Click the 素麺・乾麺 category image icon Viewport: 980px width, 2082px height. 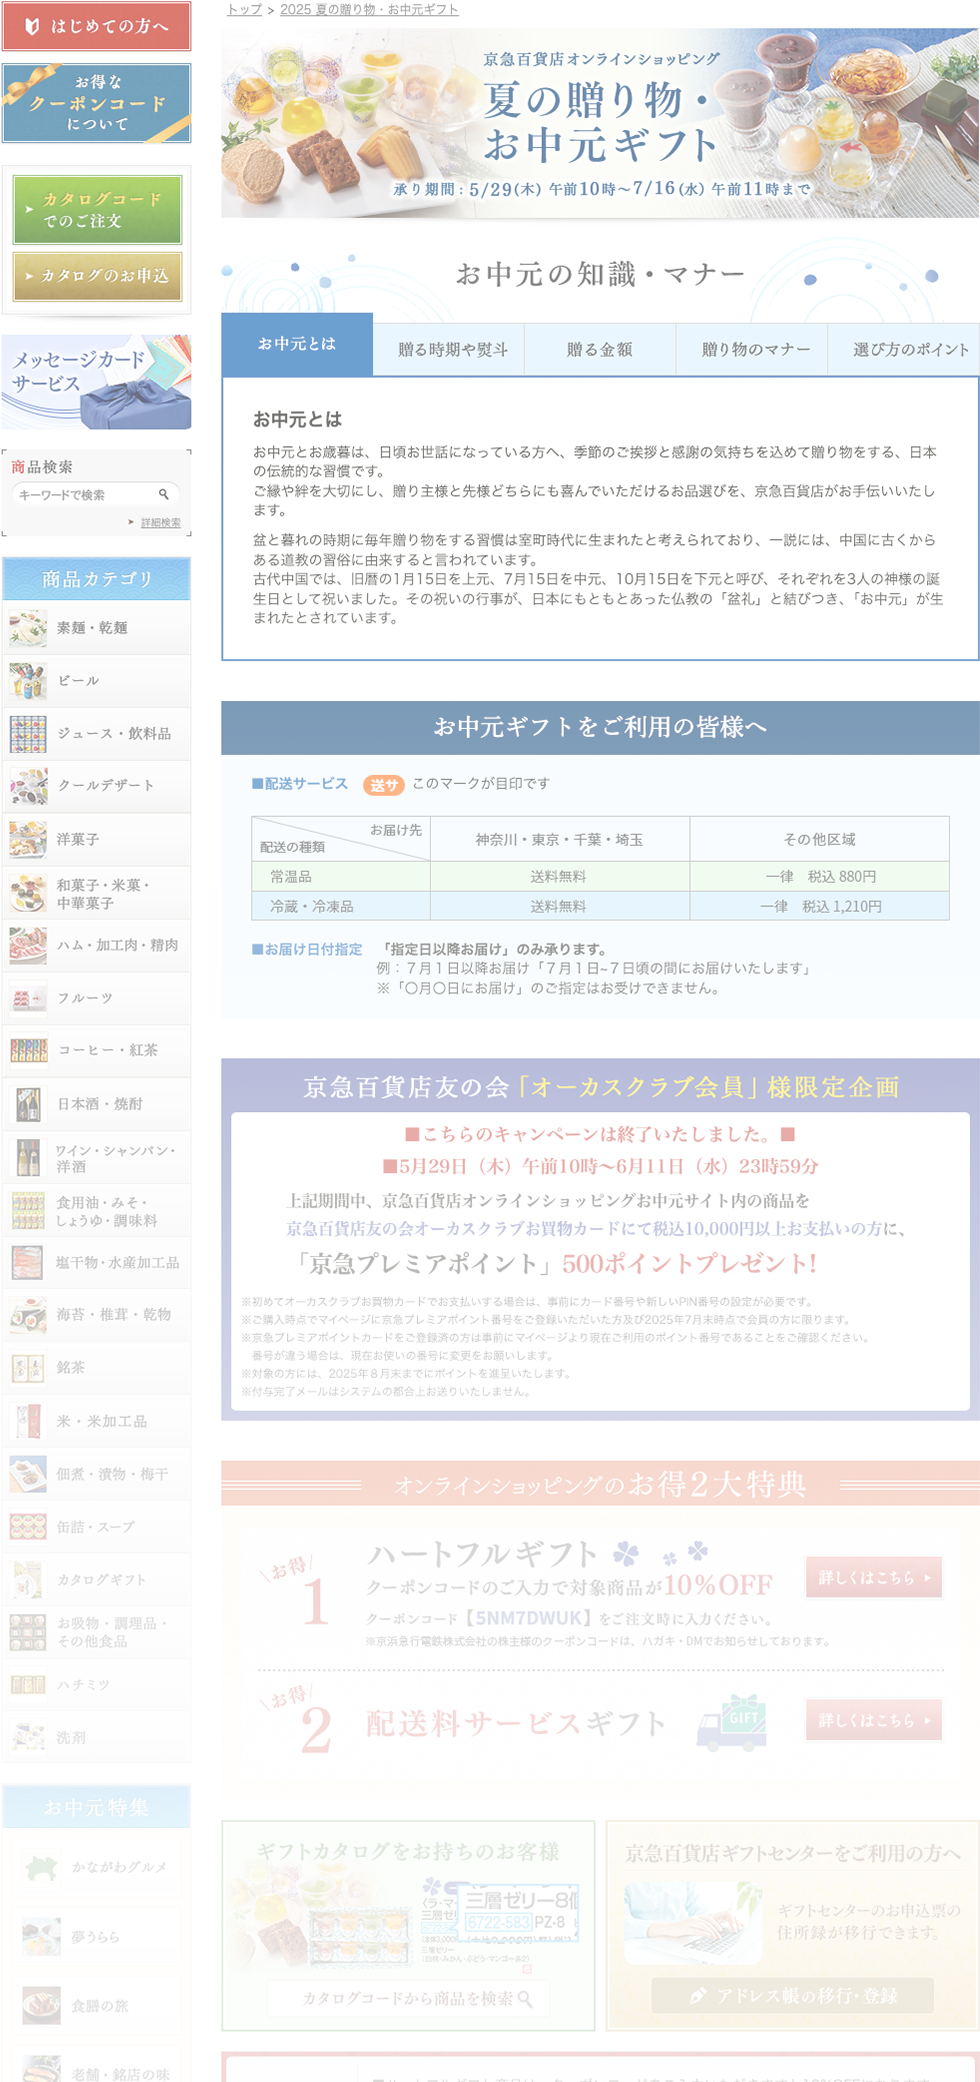pos(28,628)
